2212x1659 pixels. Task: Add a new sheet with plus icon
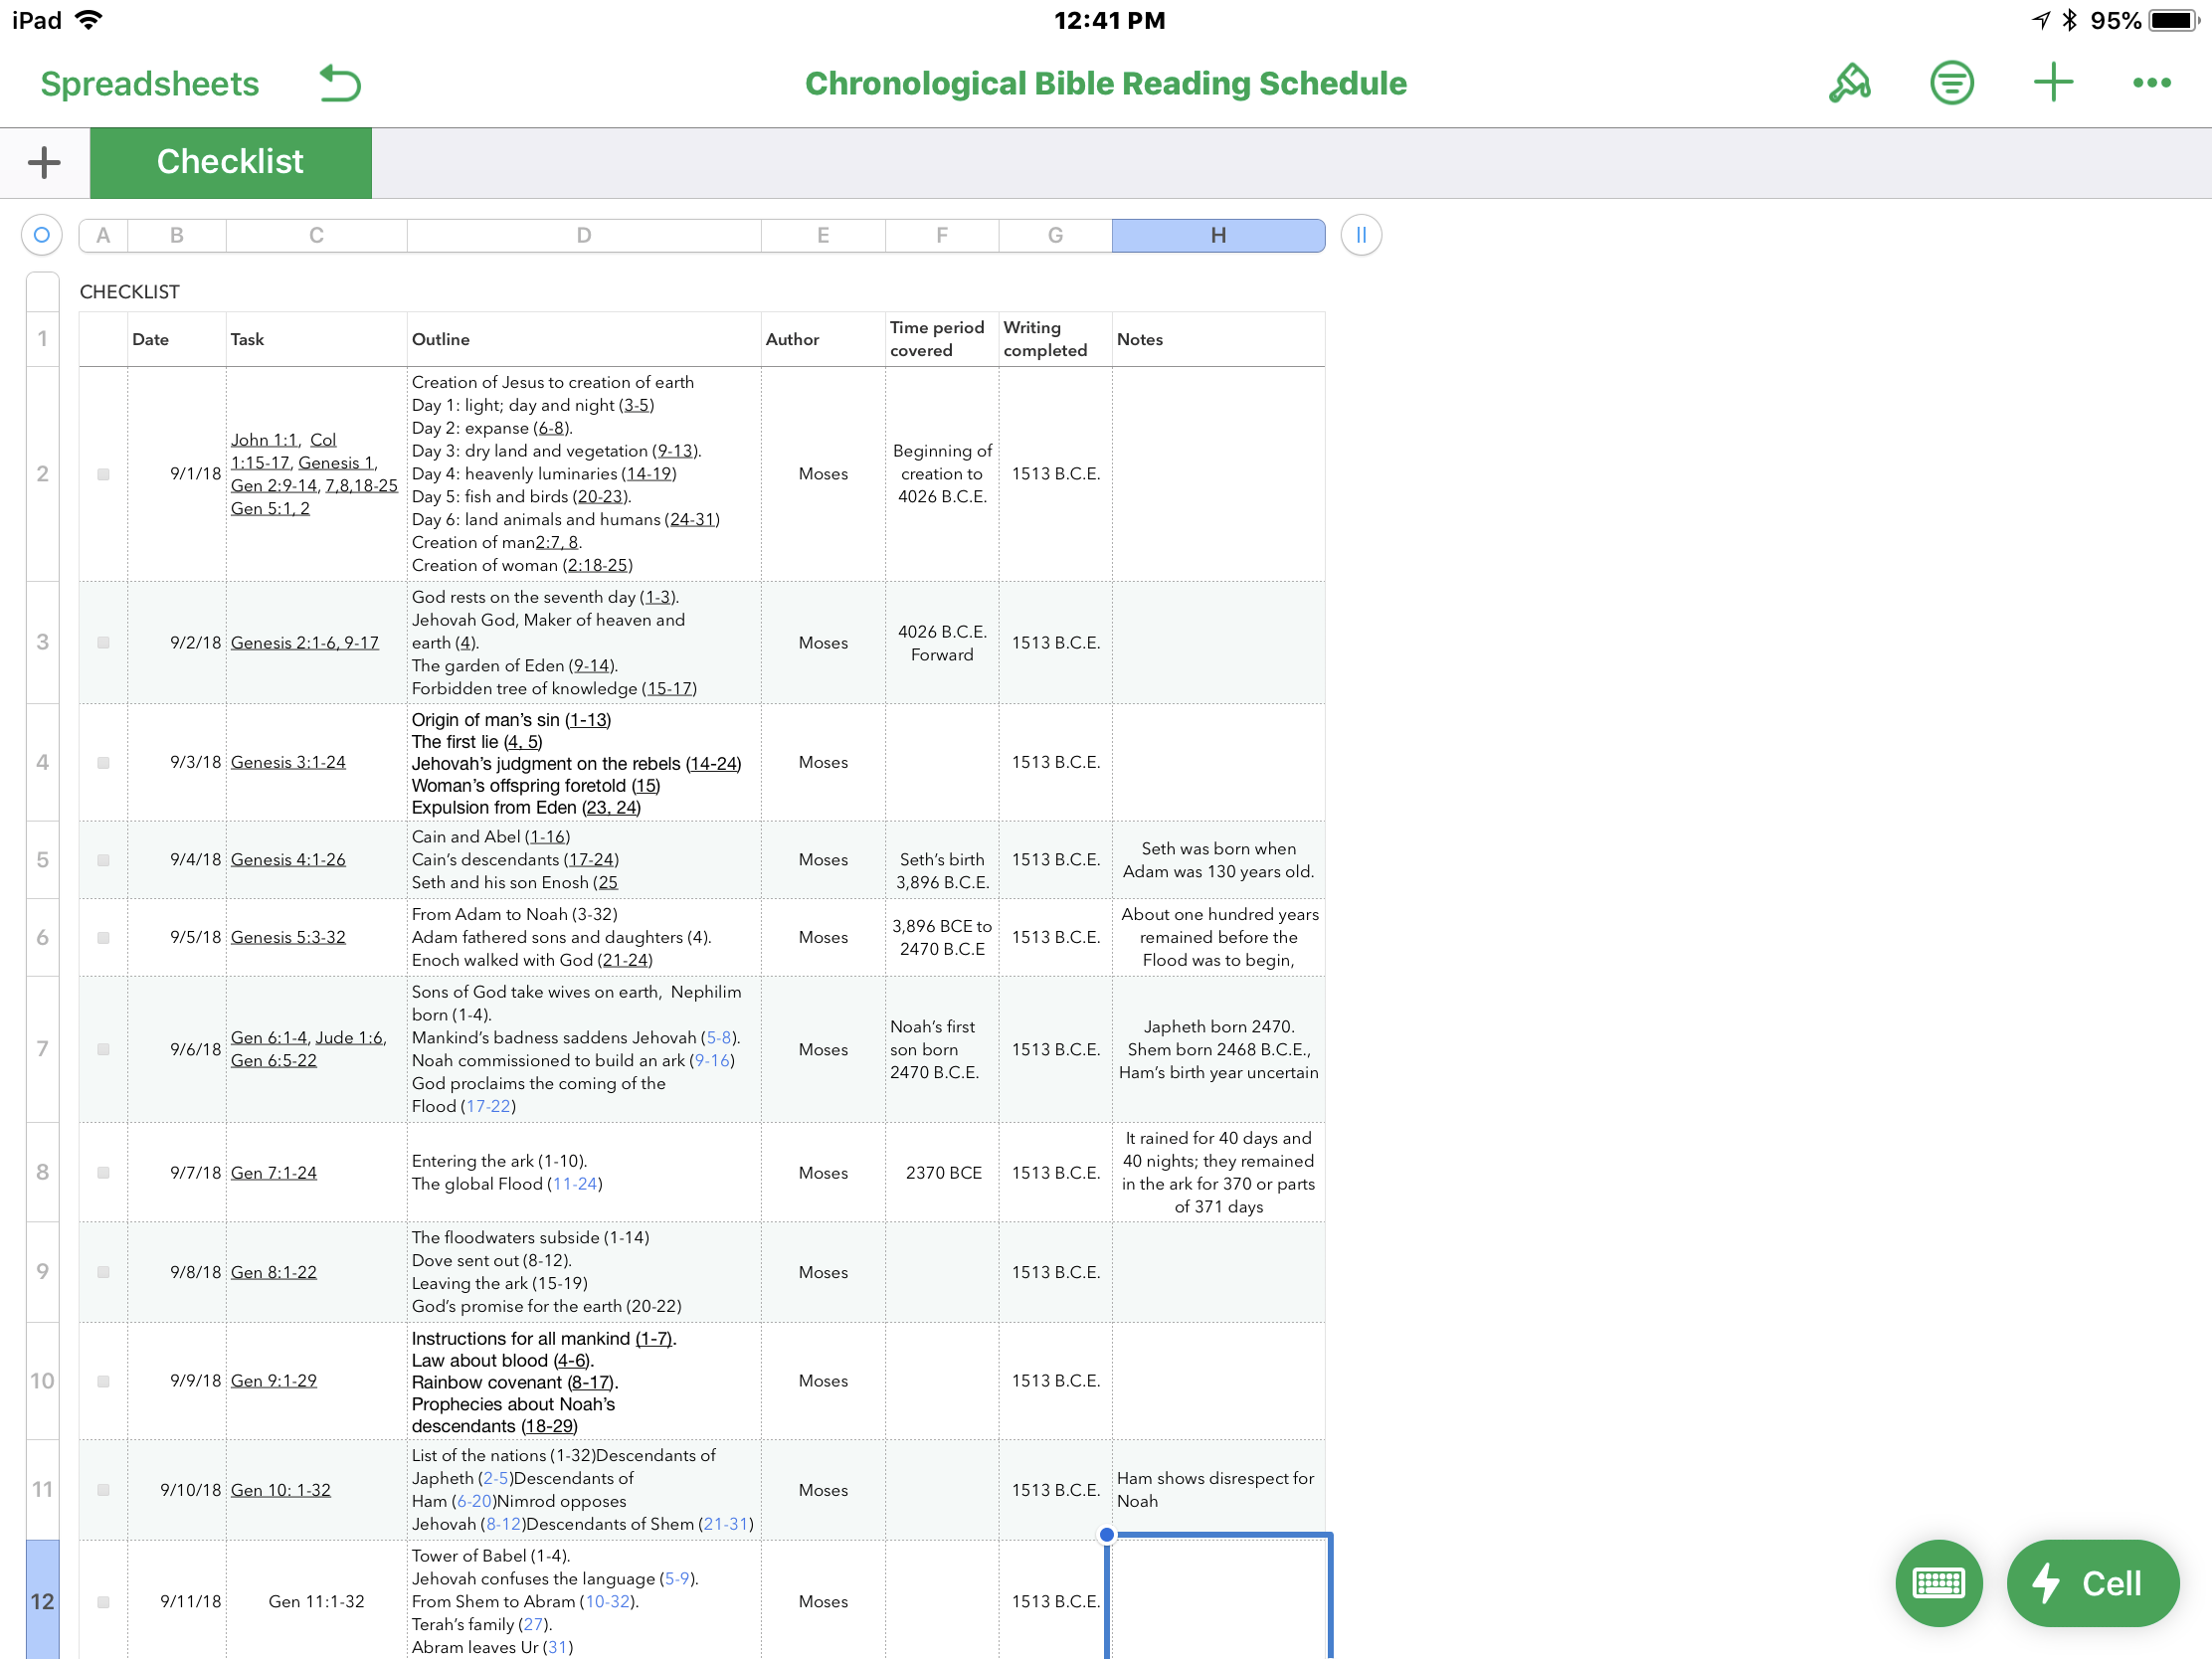(x=44, y=163)
